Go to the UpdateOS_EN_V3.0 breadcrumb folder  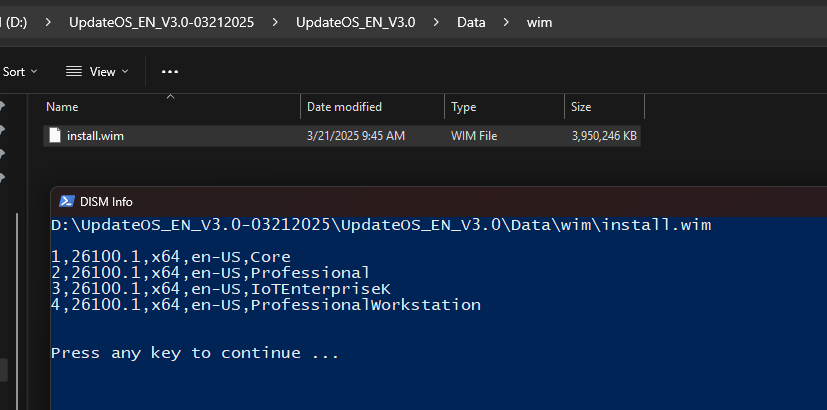tap(355, 22)
